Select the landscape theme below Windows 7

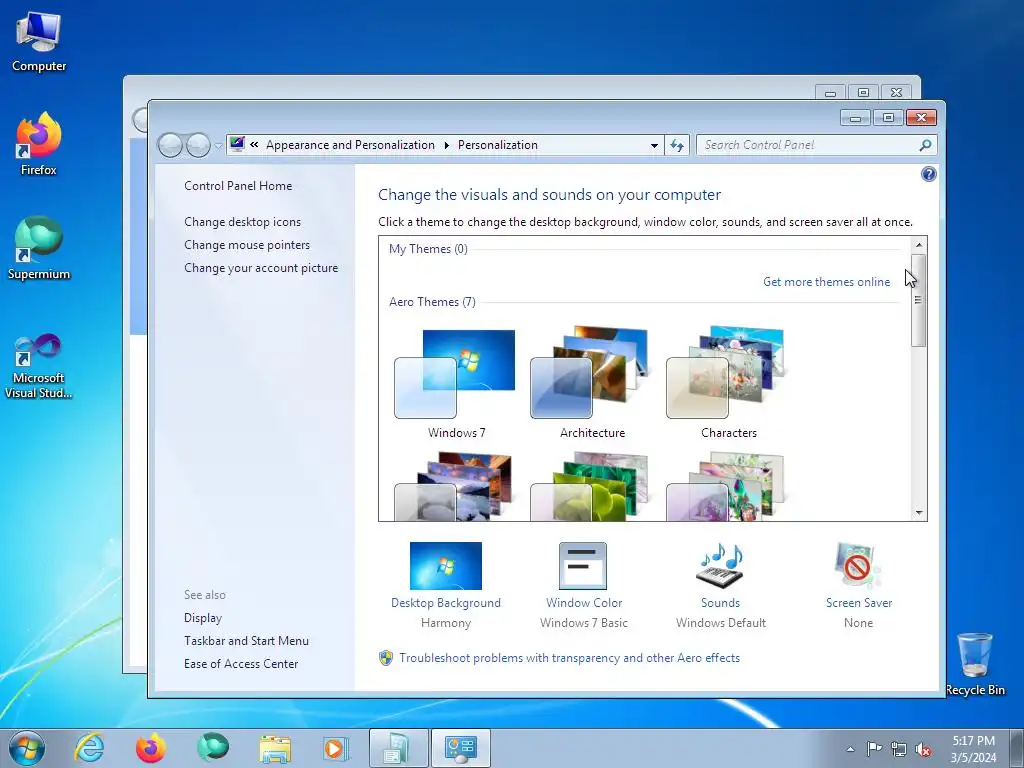click(456, 487)
